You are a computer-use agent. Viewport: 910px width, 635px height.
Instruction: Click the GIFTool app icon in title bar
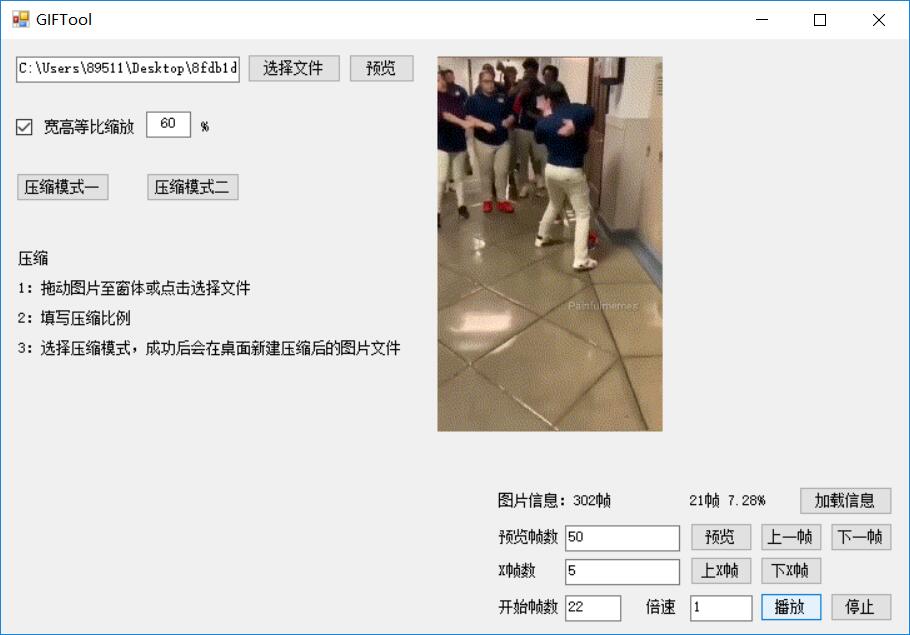(20, 20)
